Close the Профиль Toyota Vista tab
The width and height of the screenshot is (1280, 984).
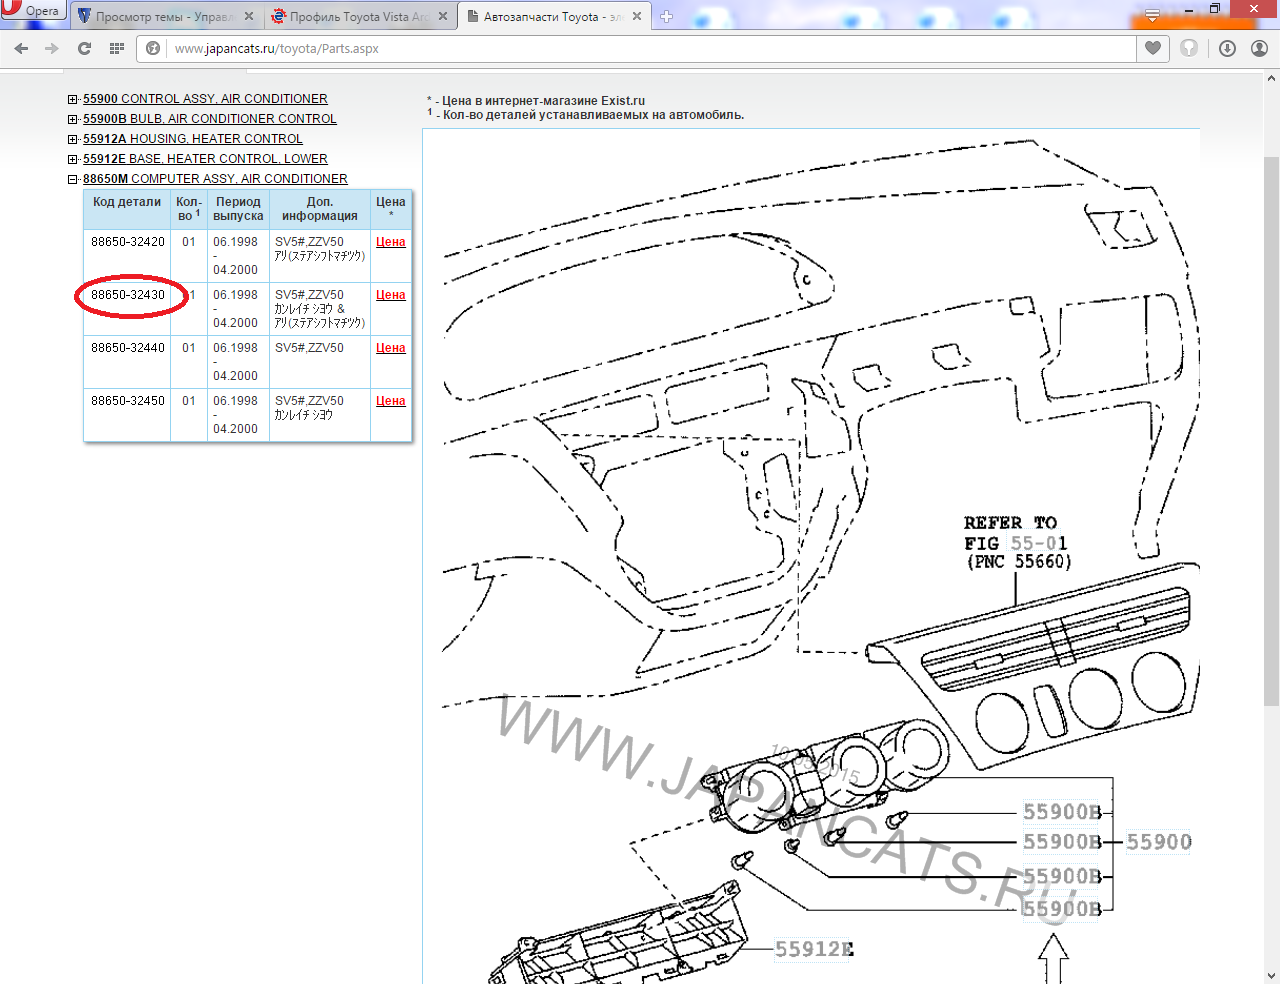[x=443, y=16]
